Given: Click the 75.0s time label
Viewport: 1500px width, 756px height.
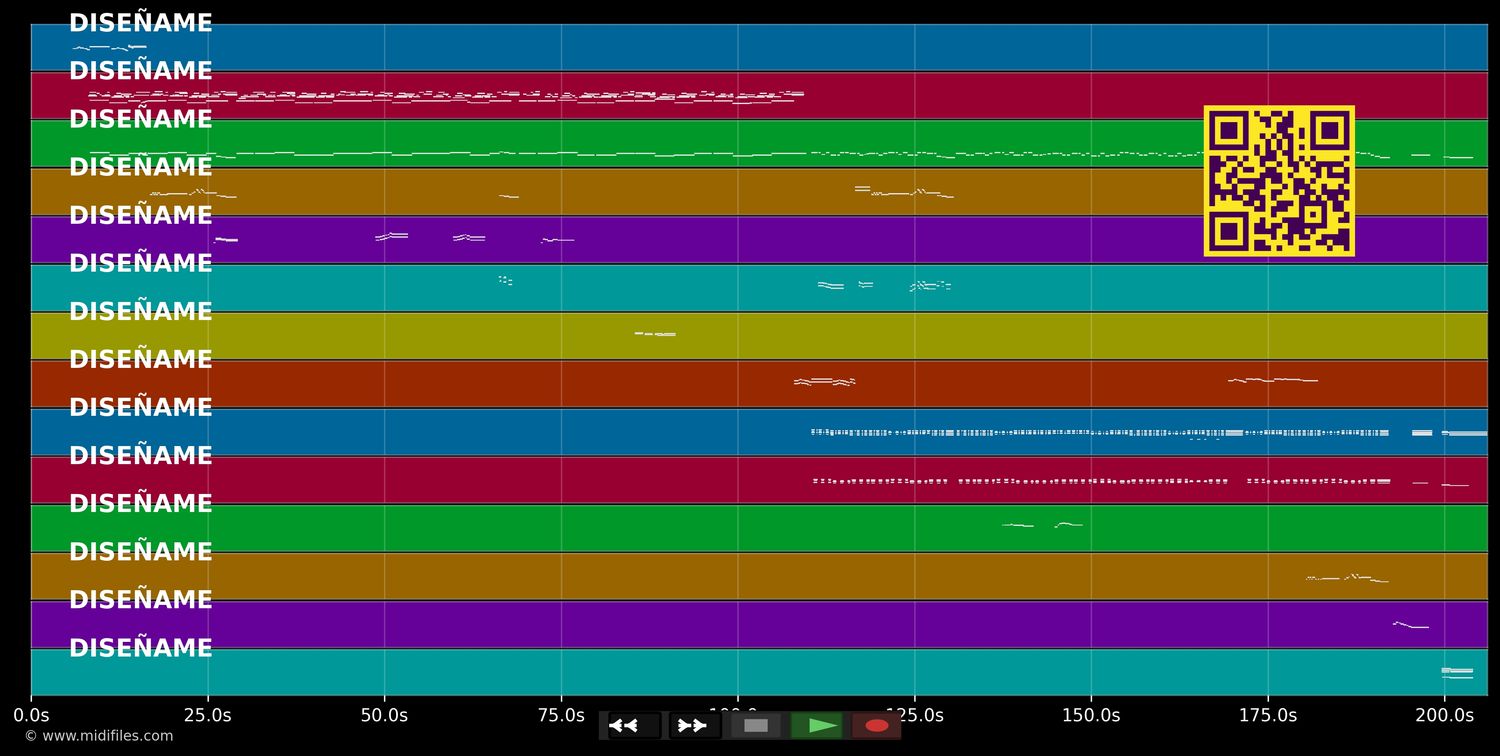Looking at the screenshot, I should pyautogui.click(x=561, y=715).
